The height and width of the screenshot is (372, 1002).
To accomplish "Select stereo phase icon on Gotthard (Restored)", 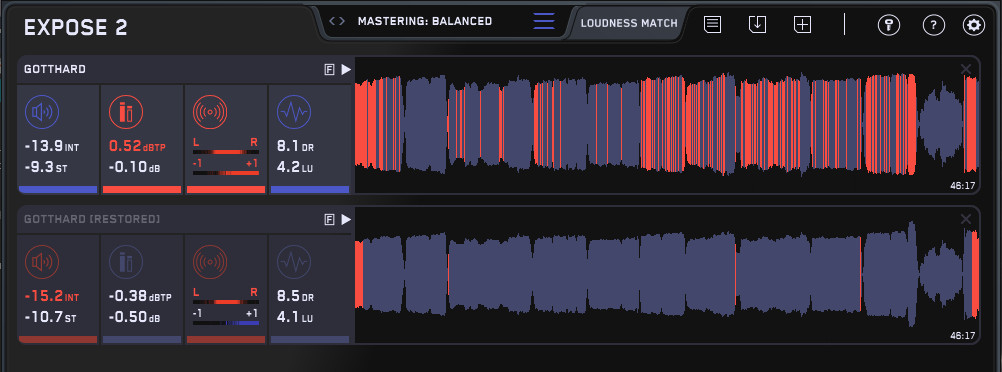I will tap(210, 263).
